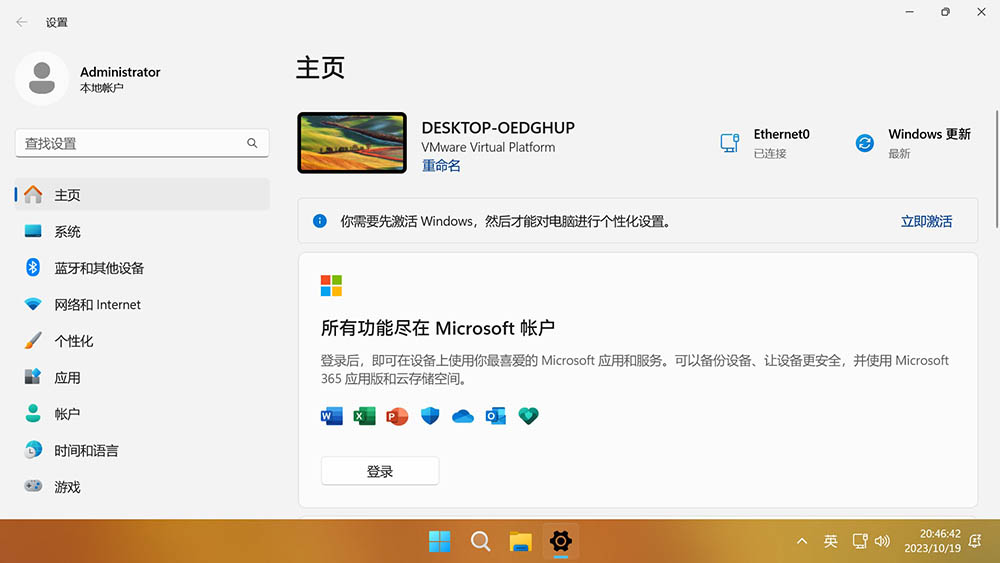1000x563 pixels.
Task: Click the 立即激活 link
Action: 926,221
